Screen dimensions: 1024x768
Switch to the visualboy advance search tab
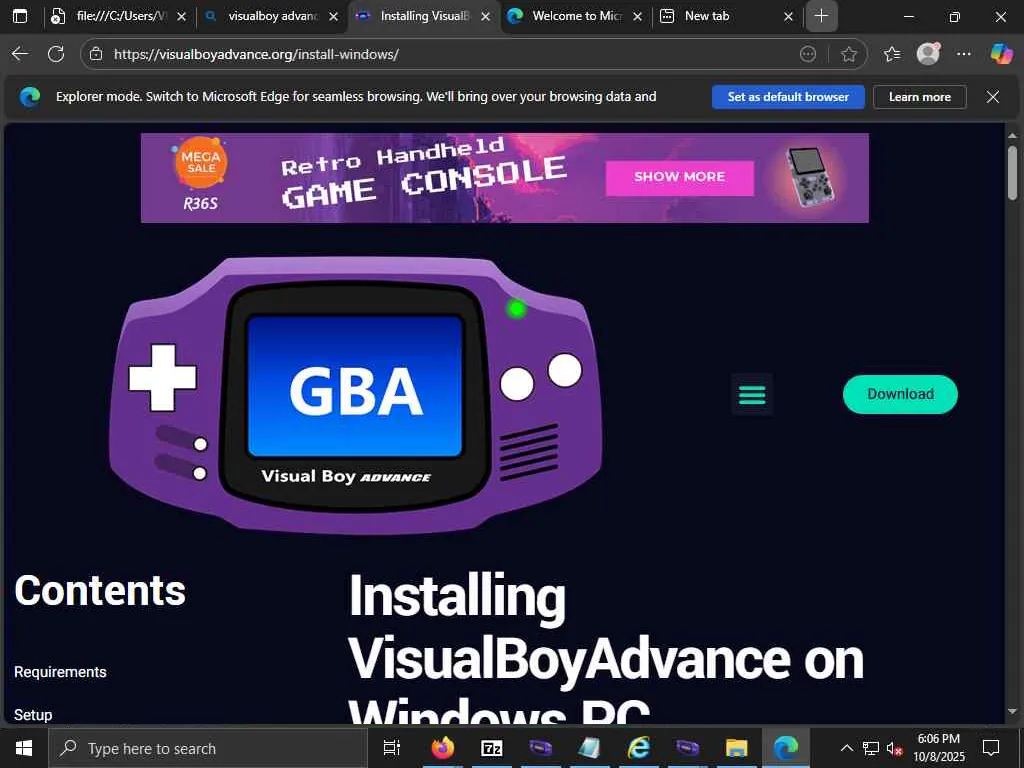pyautogui.click(x=272, y=16)
